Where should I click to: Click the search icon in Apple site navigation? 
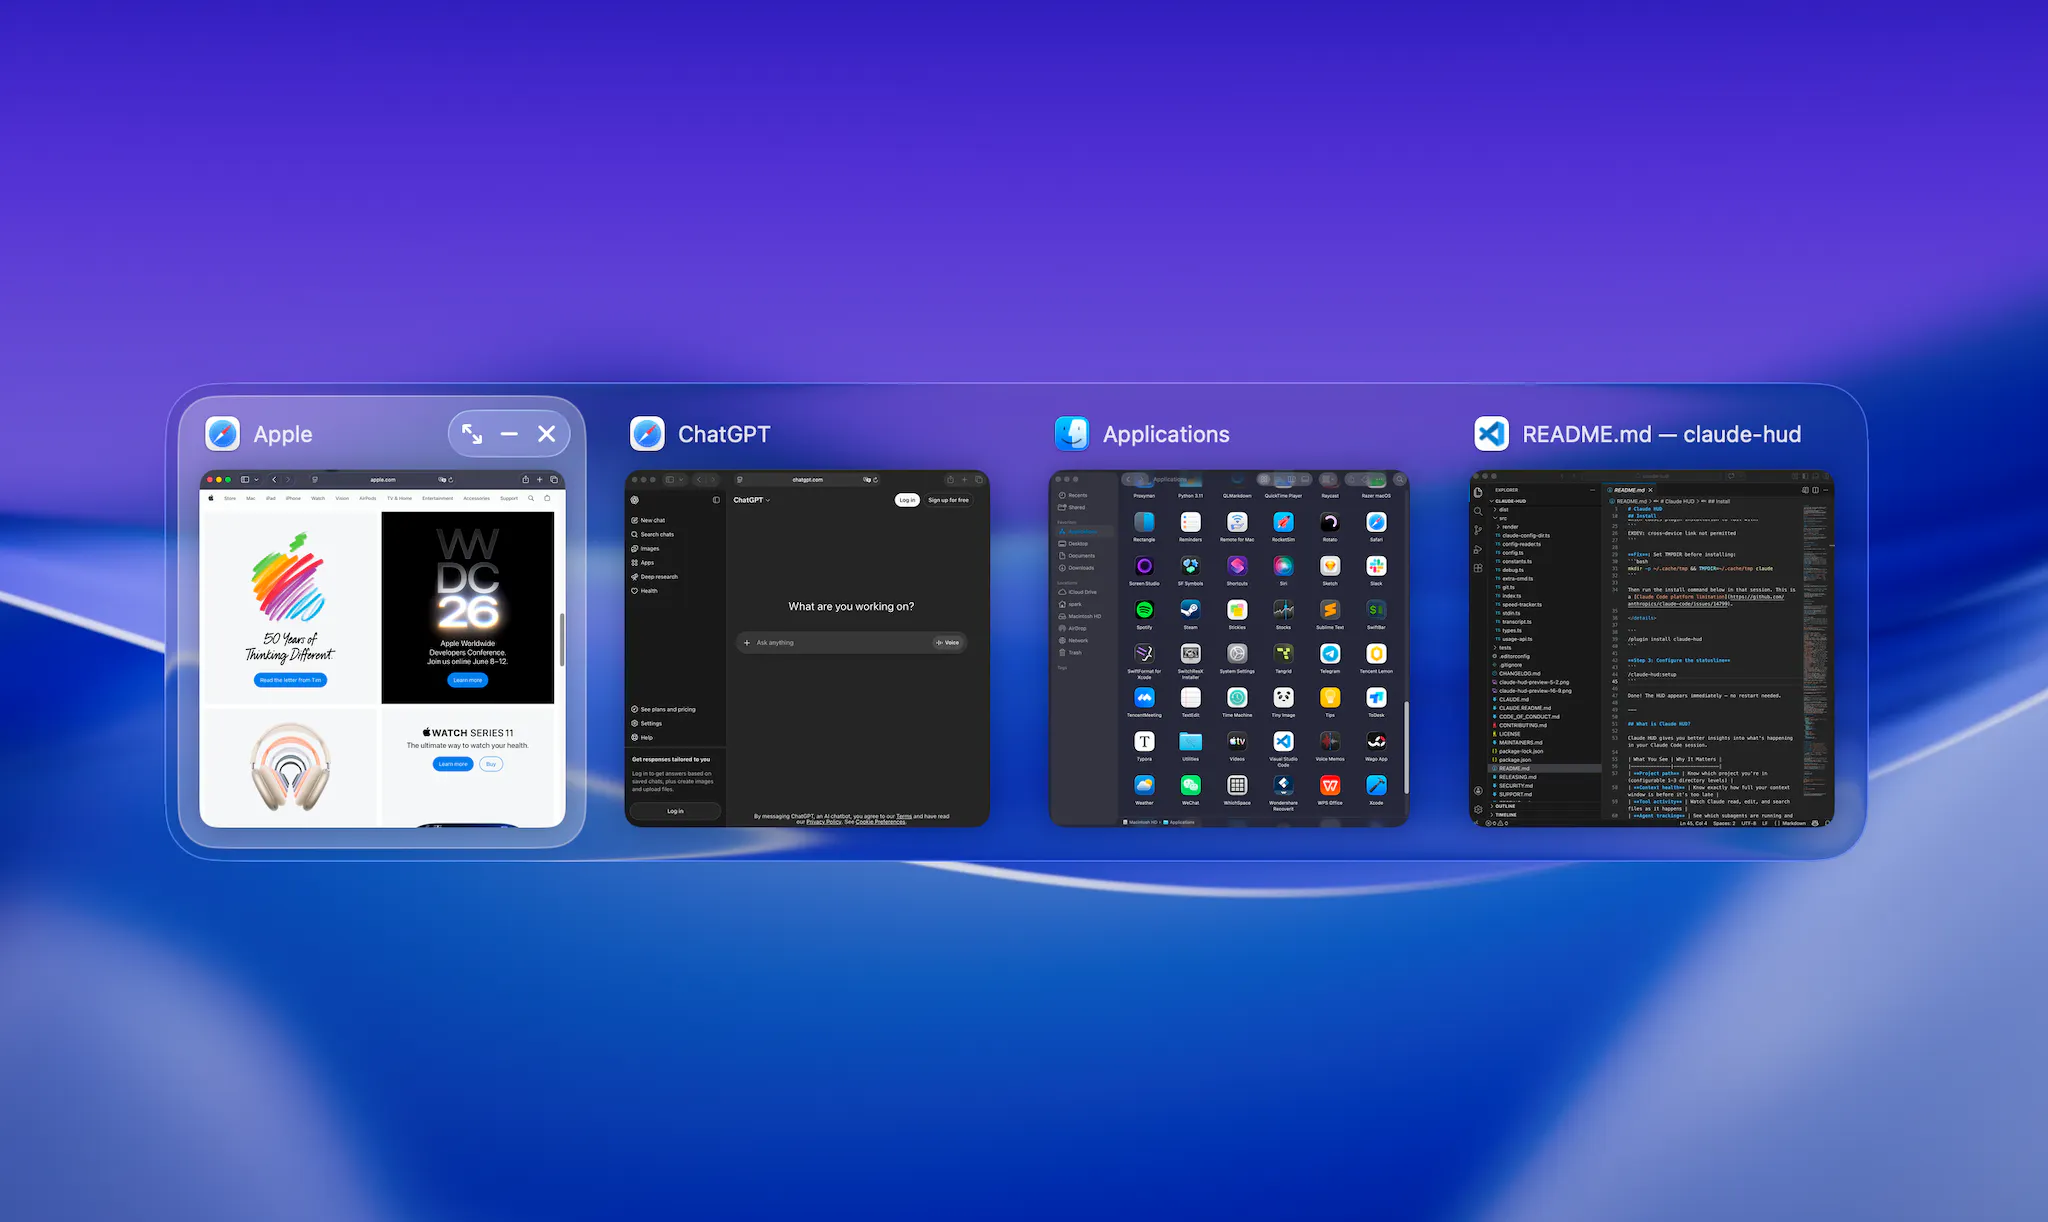tap(531, 498)
